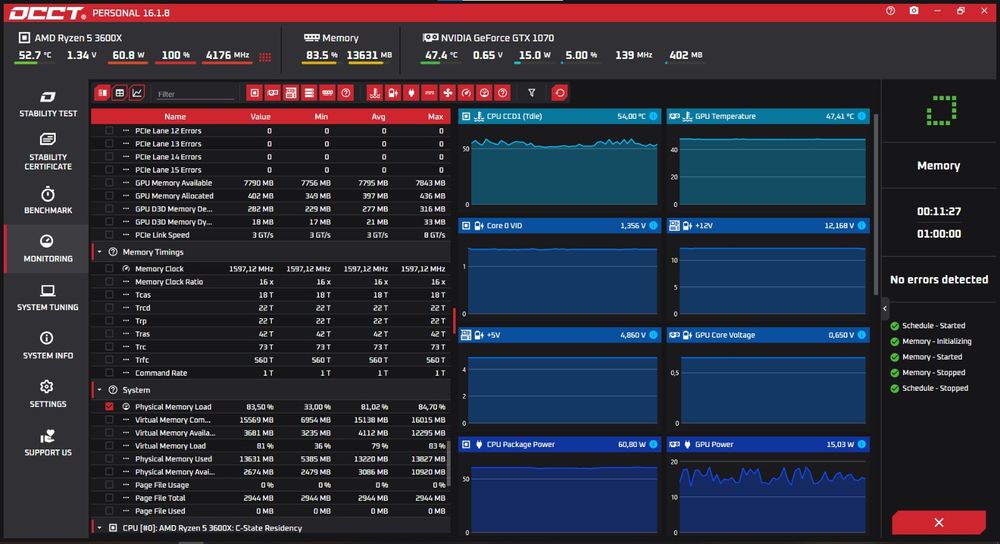Viewport: 1000px width, 544px height.
Task: Open info for CPU CCD1 (Tdie) graph
Action: pyautogui.click(x=653, y=116)
